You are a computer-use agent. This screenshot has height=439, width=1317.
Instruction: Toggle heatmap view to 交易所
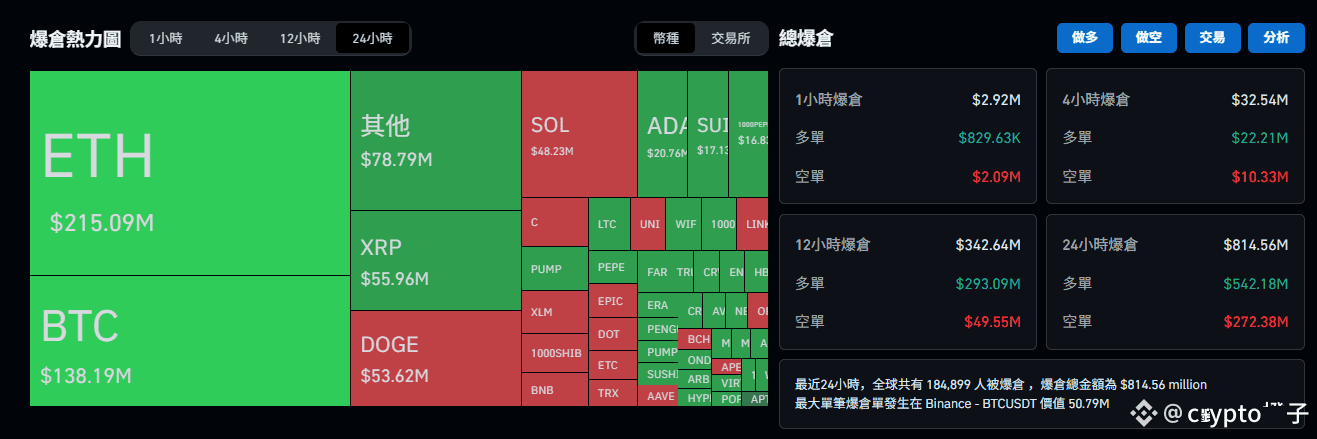pos(731,39)
